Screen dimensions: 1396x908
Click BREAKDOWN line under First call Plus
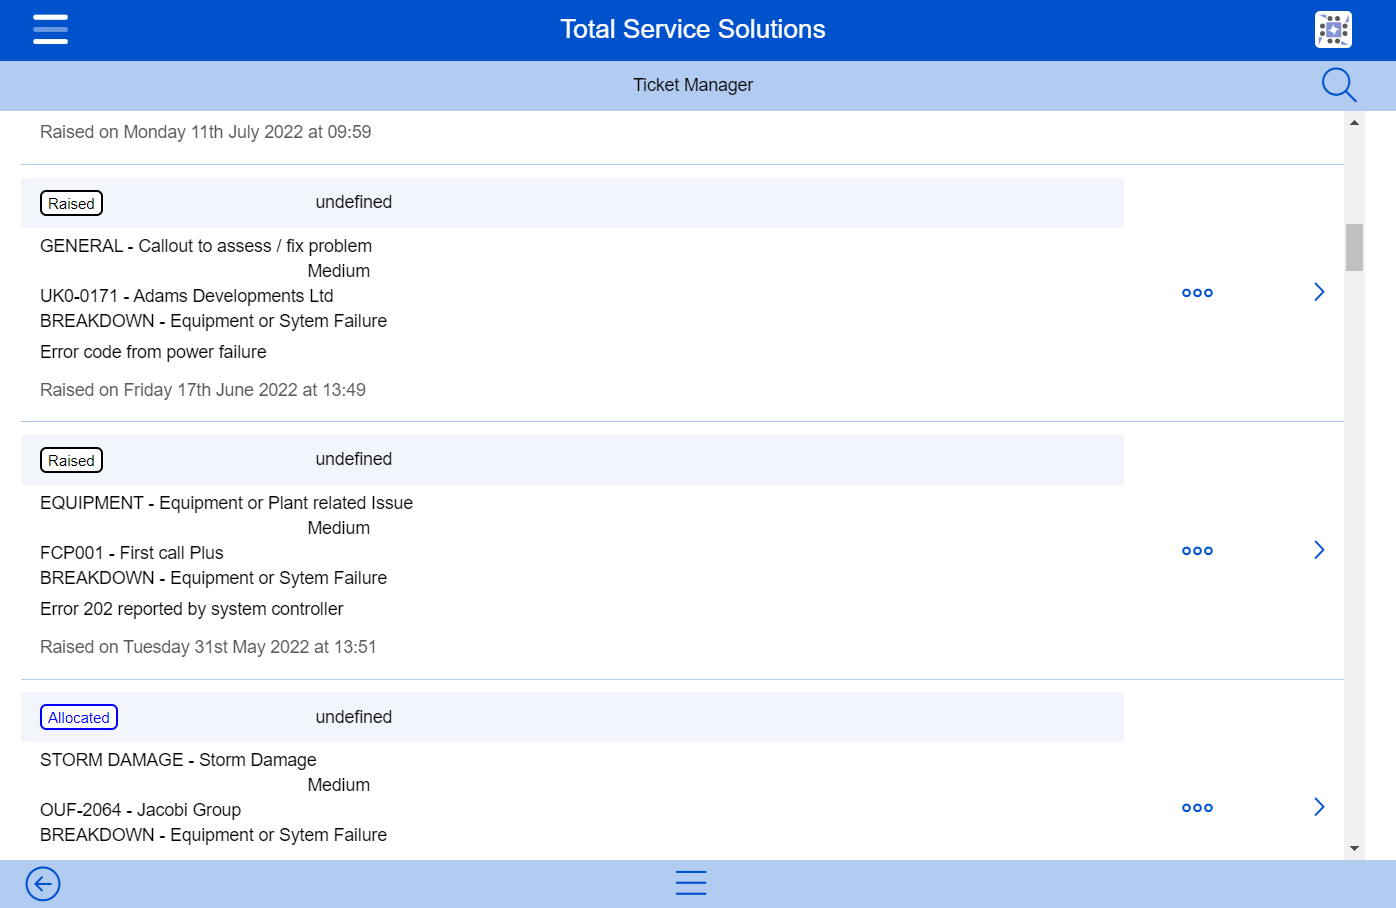point(213,578)
